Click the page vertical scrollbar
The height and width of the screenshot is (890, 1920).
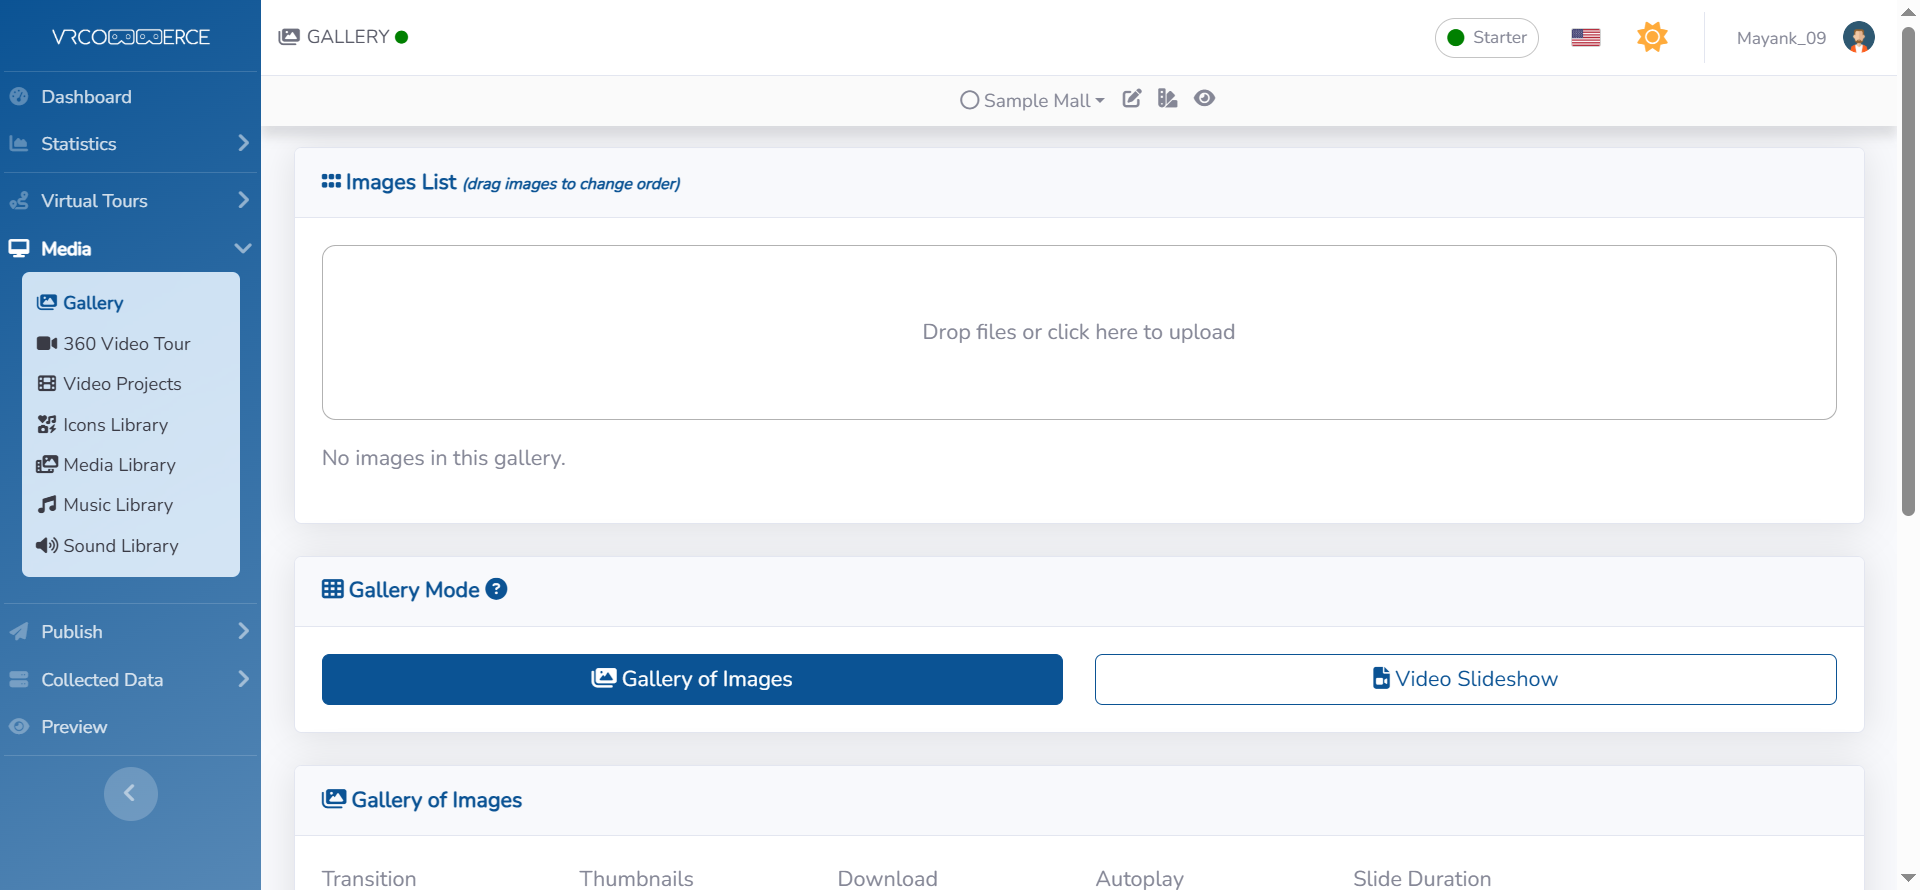pos(1908,270)
